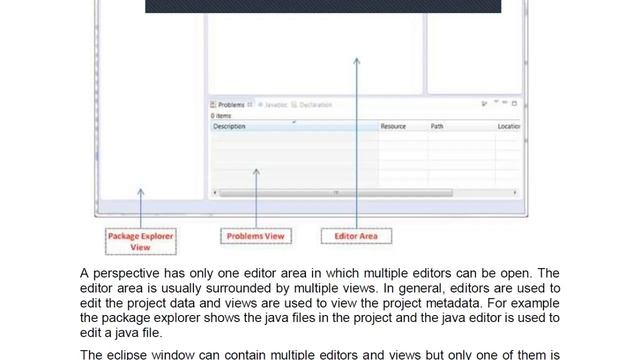
Task: Click the left scroll arrow in Problems view
Action: point(215,193)
